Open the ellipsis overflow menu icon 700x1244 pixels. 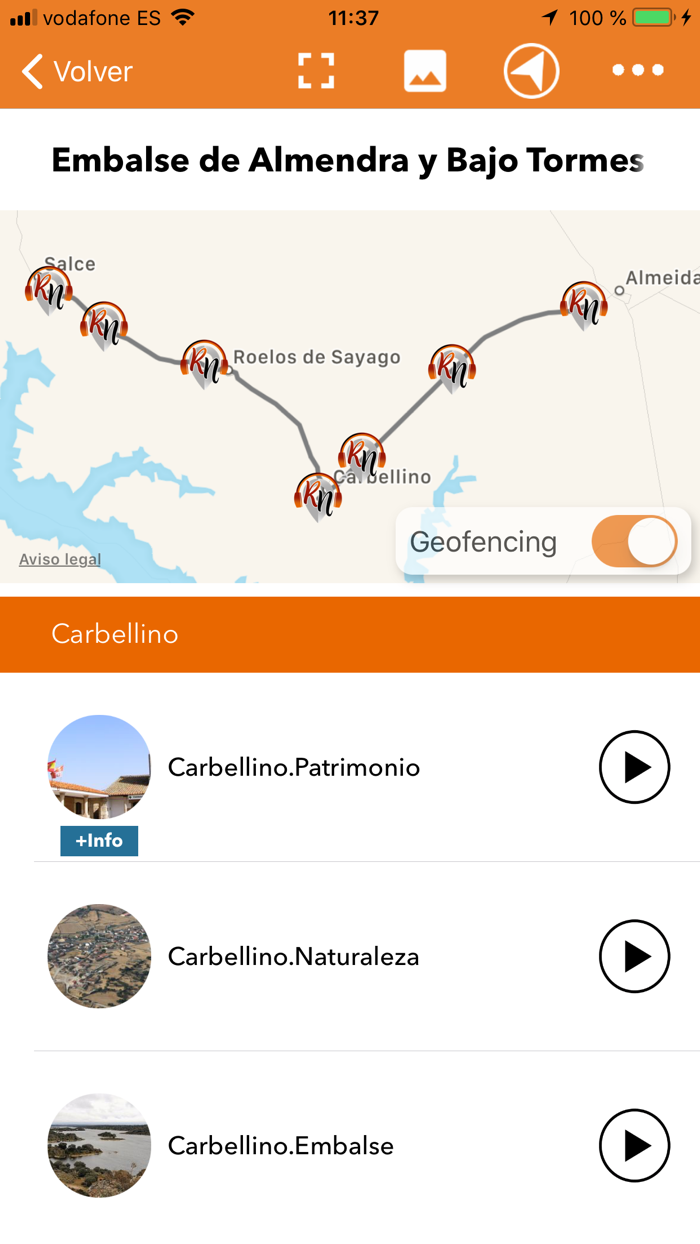(637, 70)
